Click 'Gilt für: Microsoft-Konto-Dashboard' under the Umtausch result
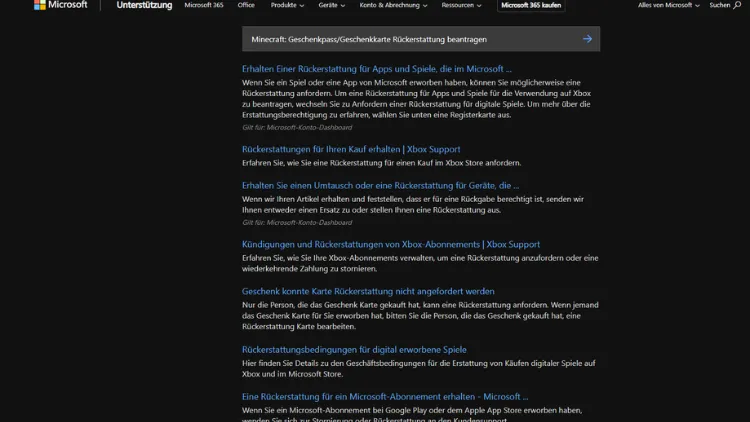Viewport: 750px width, 422px height. (x=297, y=223)
